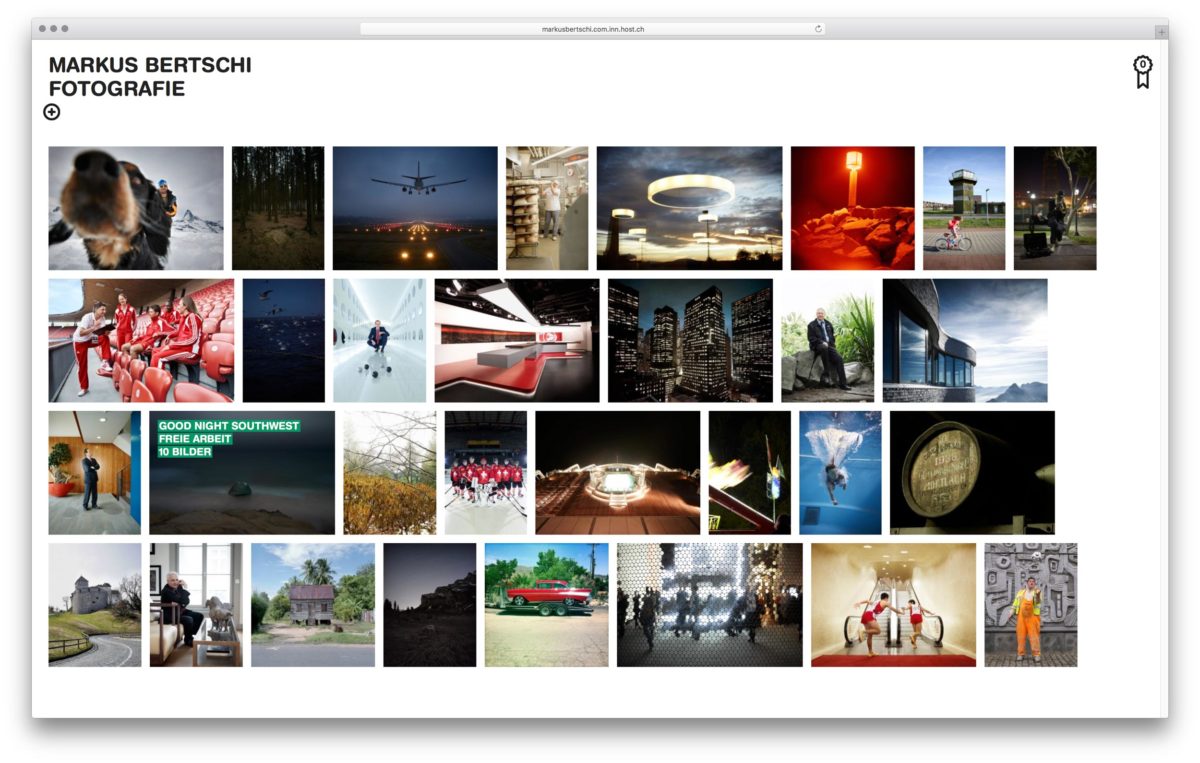The height and width of the screenshot is (763, 1200).
Task: Open the red tracksuit team stadium photo
Action: [141, 340]
